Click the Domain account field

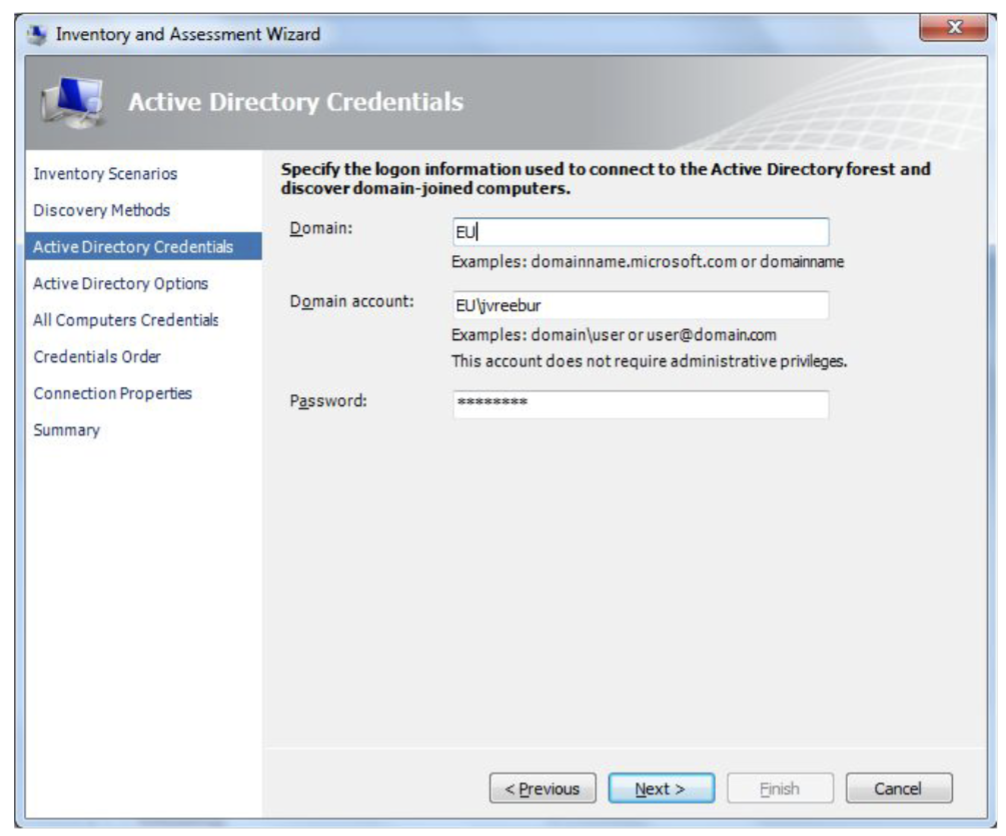640,305
